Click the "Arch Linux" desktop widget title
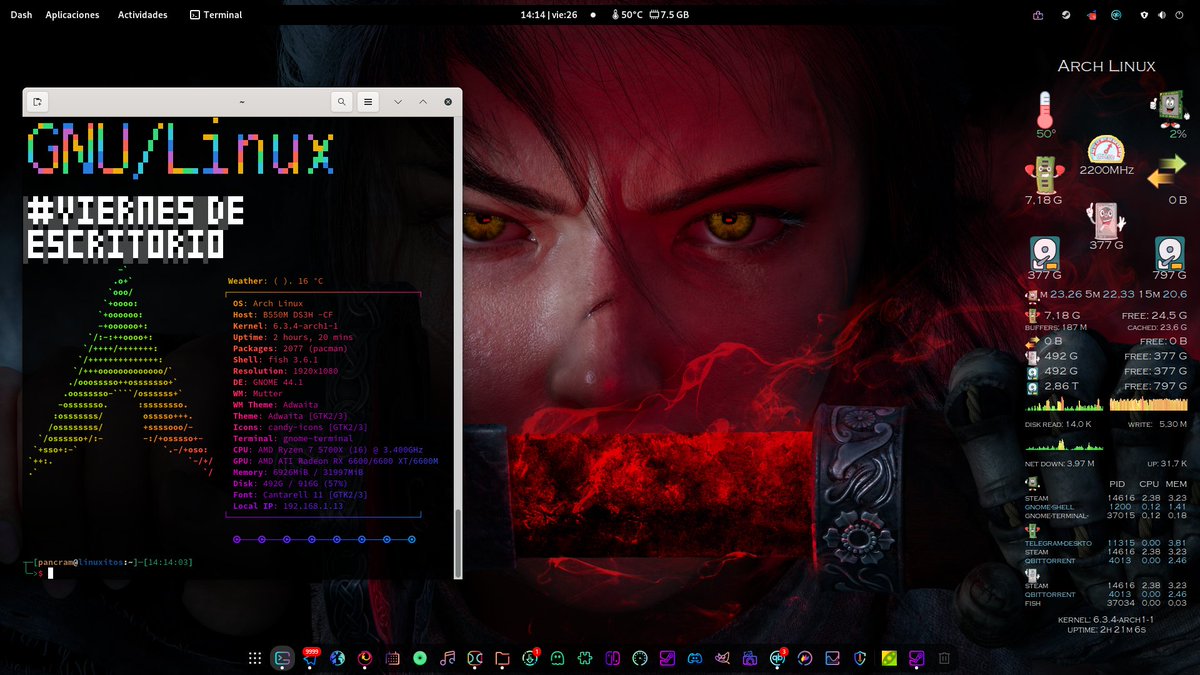Image resolution: width=1200 pixels, height=675 pixels. [1106, 66]
